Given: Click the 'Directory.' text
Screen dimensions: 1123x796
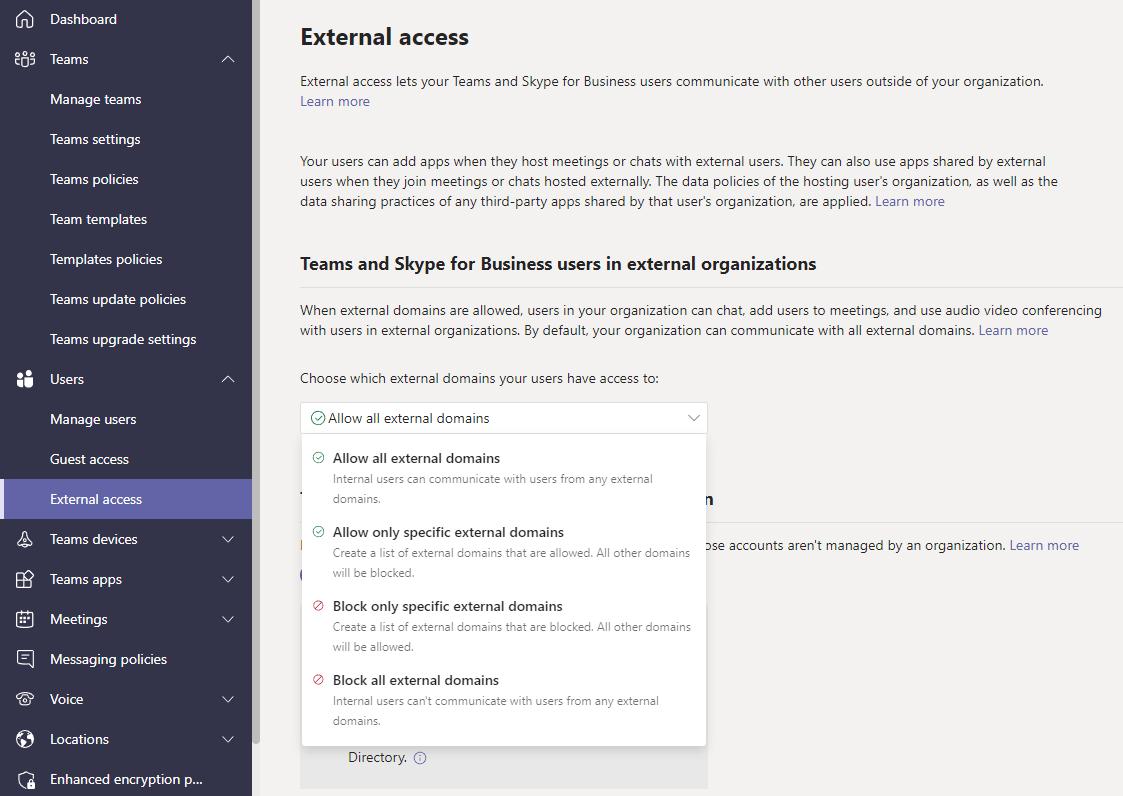Looking at the screenshot, I should (x=377, y=757).
